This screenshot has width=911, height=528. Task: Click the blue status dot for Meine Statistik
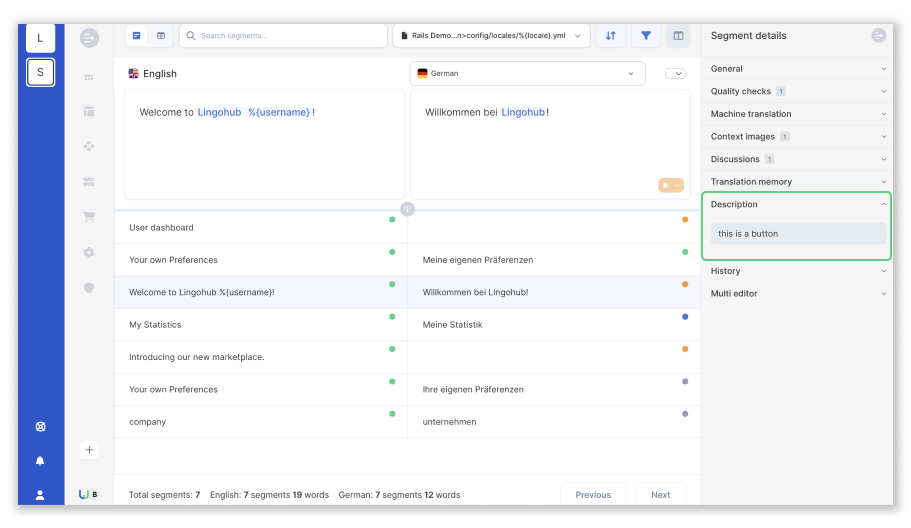(685, 317)
